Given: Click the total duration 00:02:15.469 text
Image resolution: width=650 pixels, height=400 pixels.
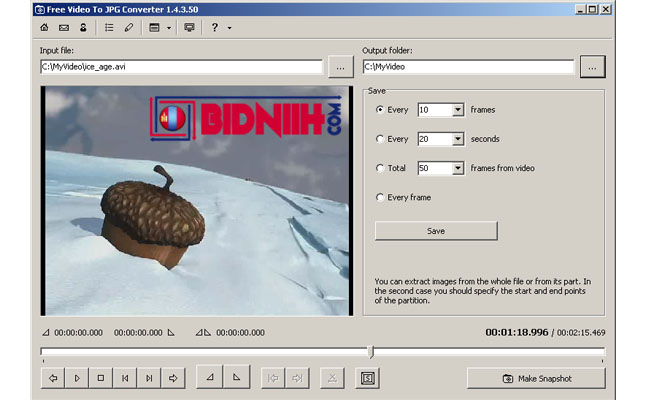Looking at the screenshot, I should (581, 332).
